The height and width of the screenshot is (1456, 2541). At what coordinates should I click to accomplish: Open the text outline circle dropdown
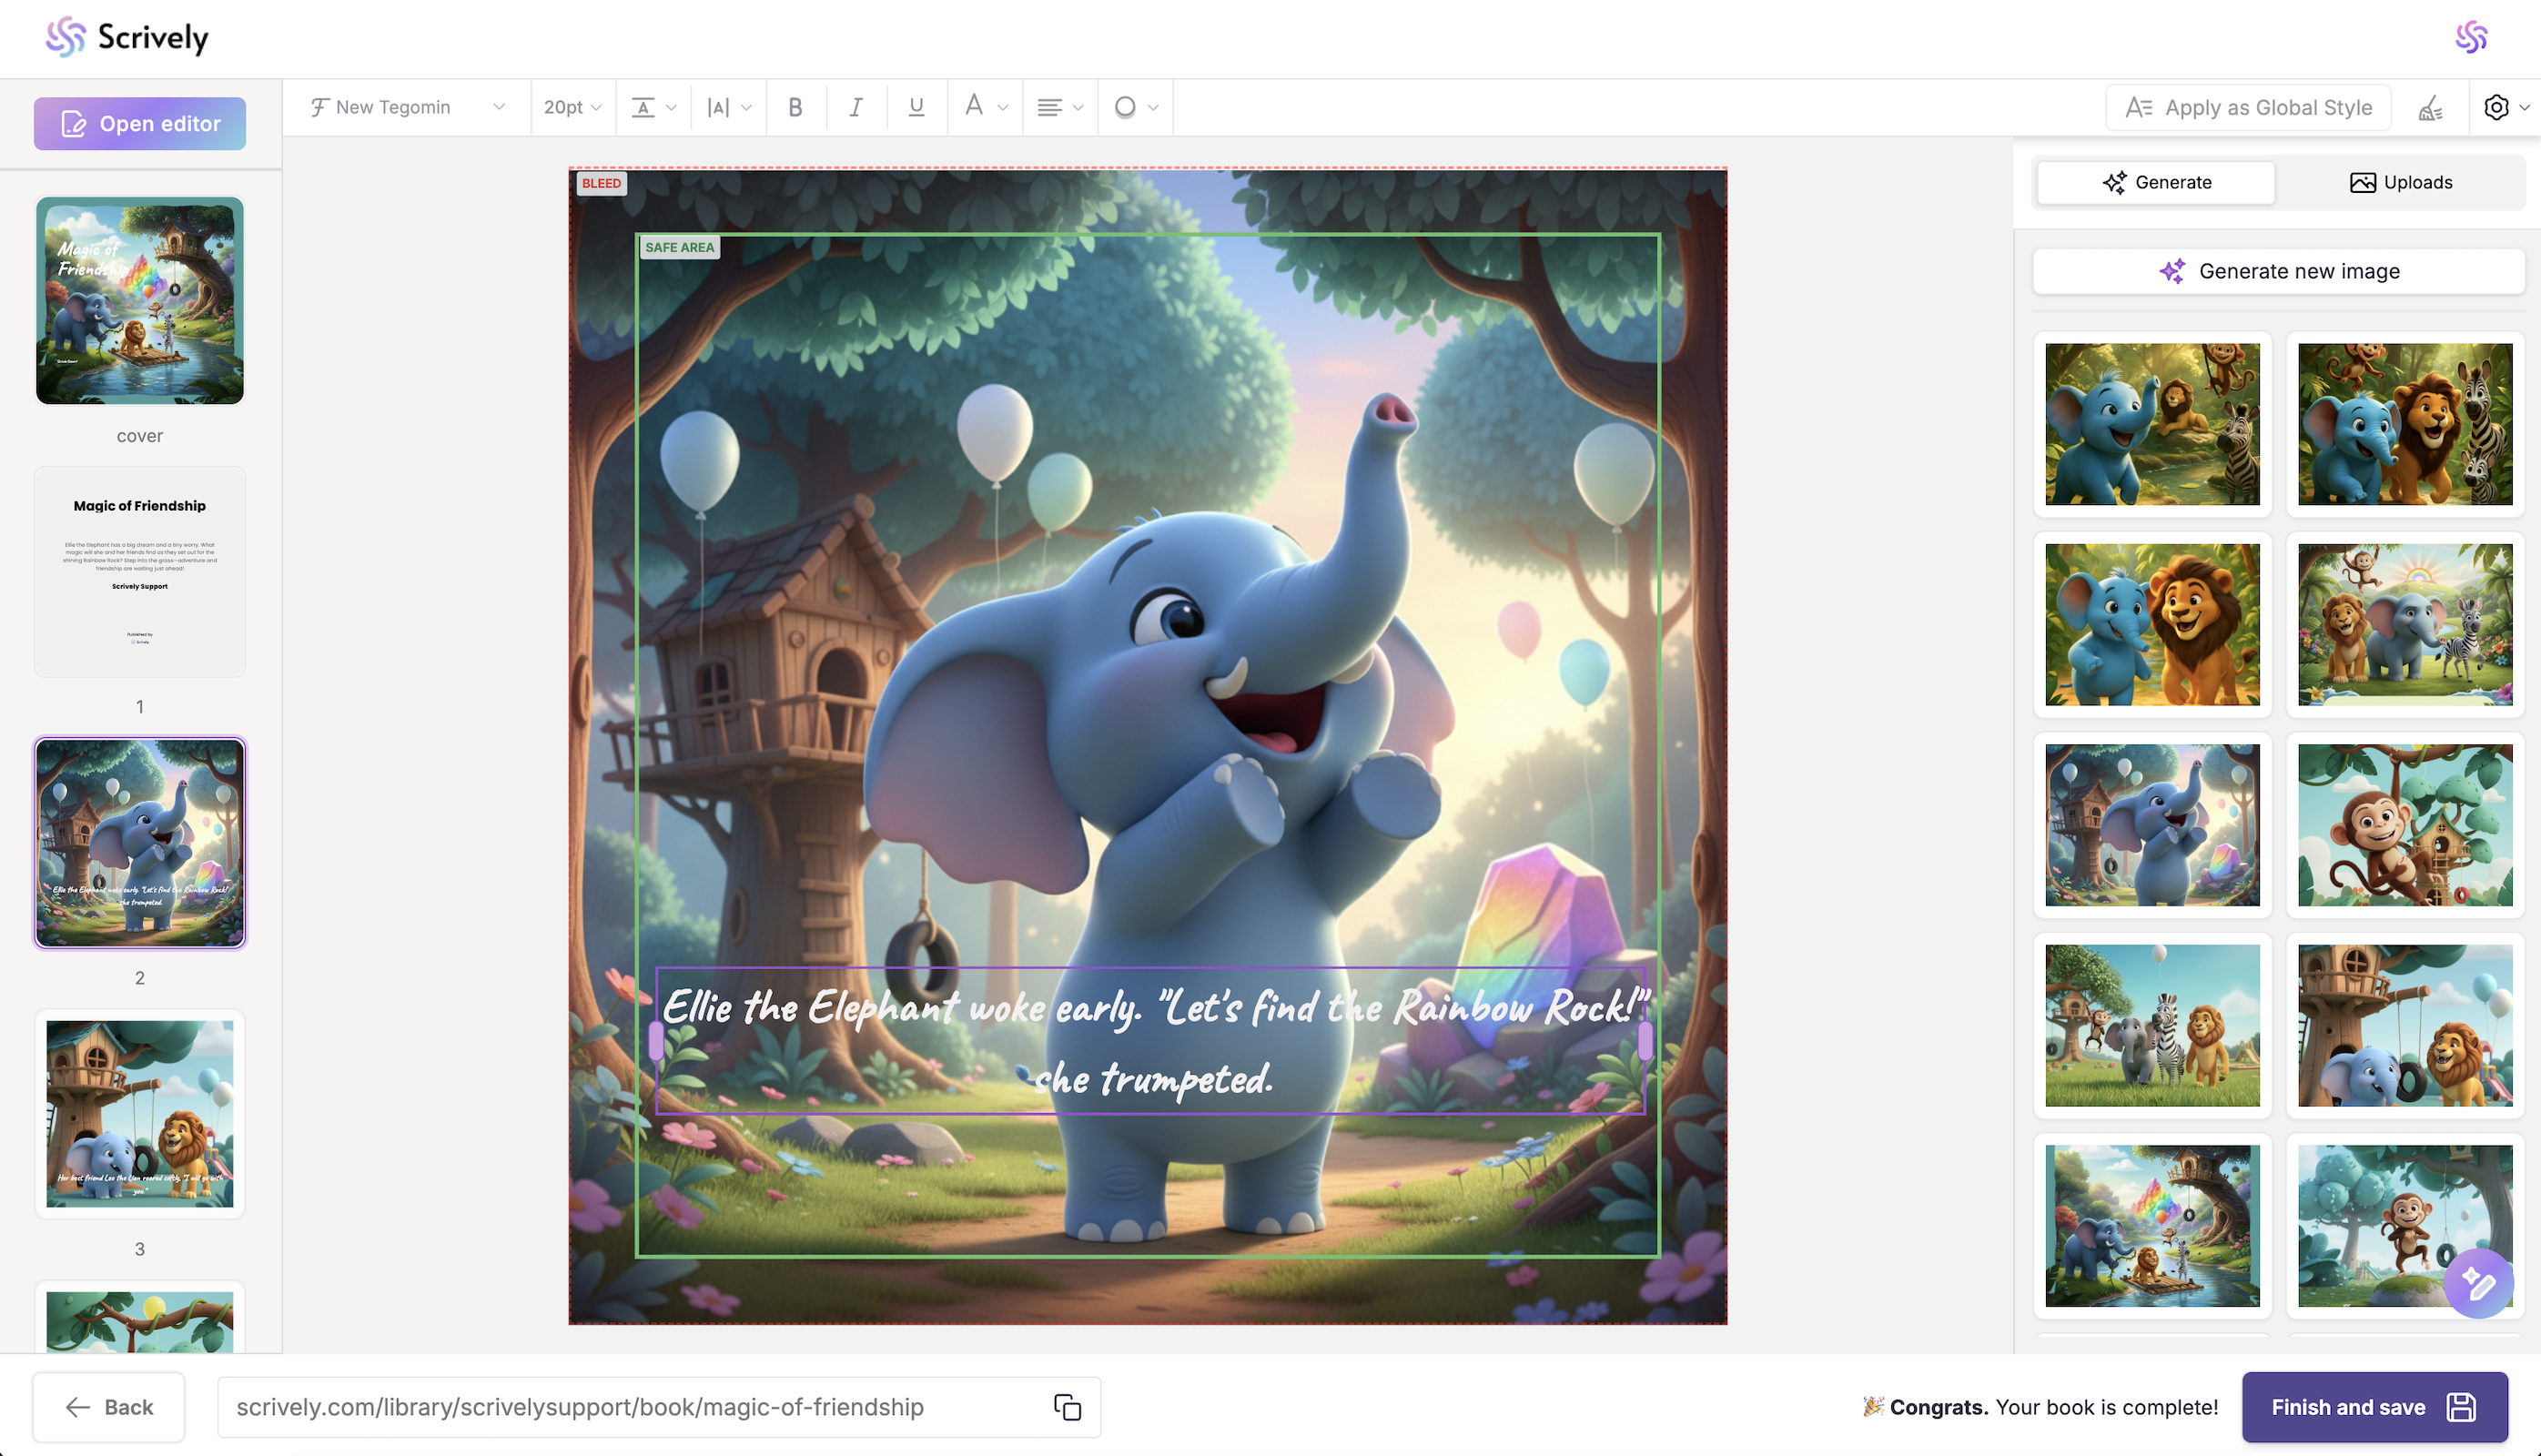1135,107
